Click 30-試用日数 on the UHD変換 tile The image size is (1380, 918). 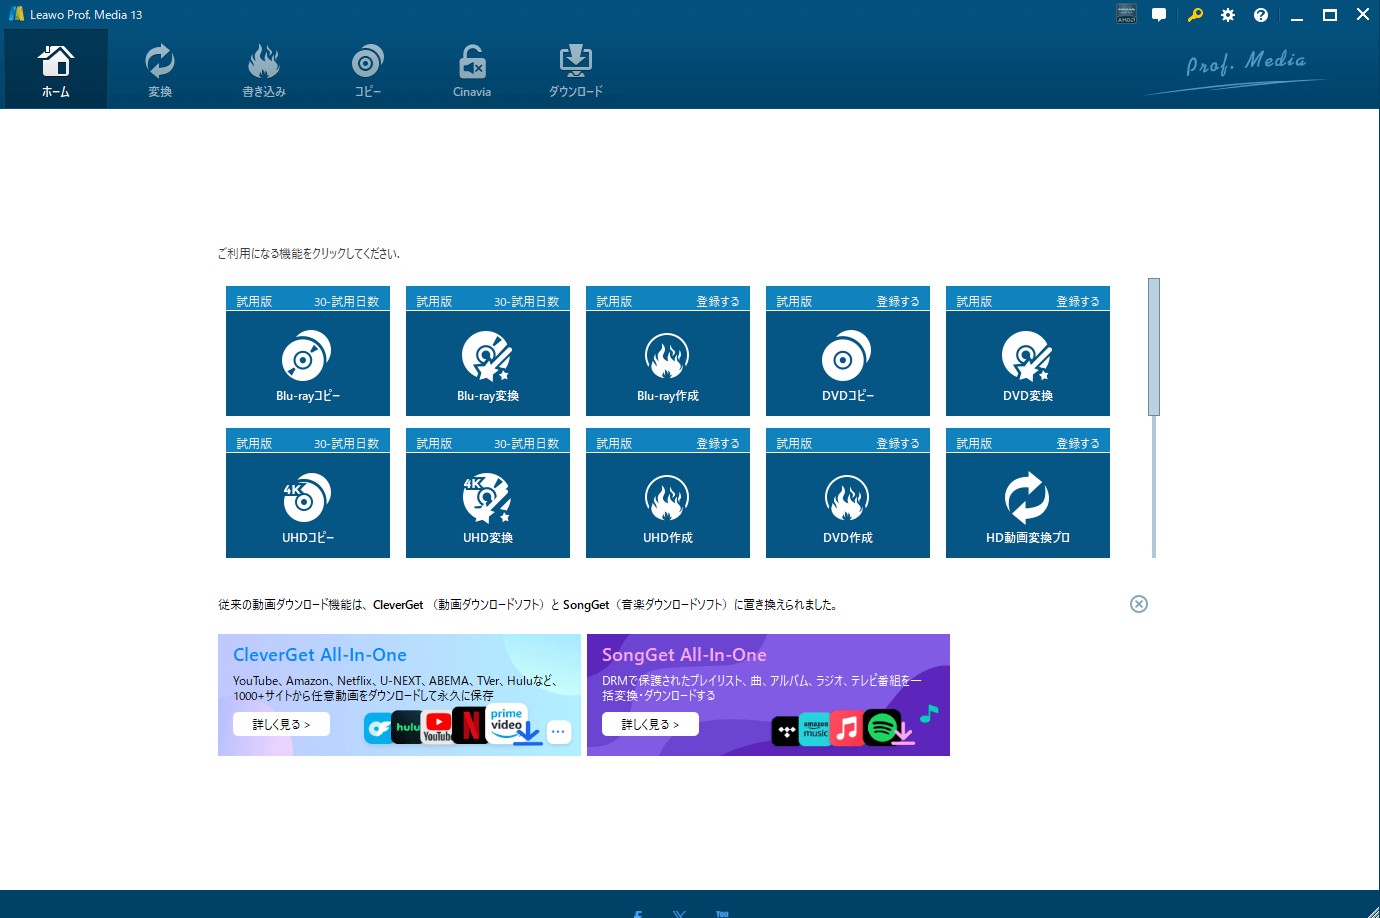tap(526, 443)
